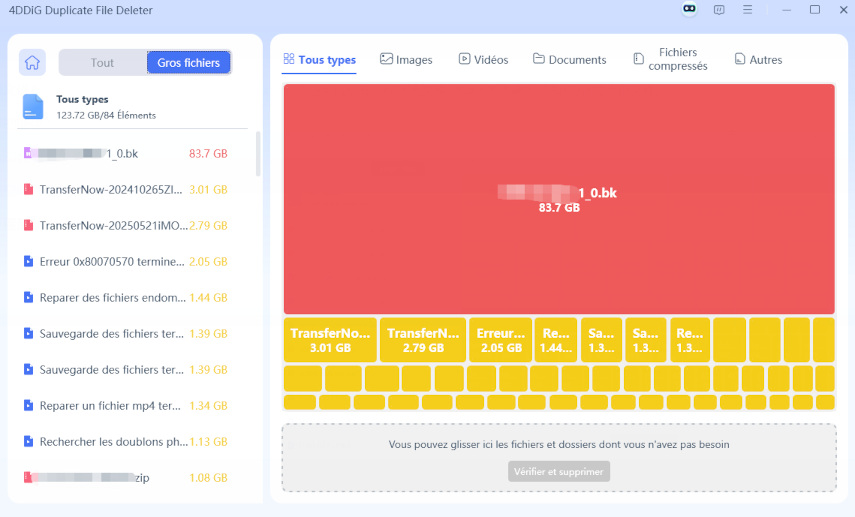Click the blue video icon of 'Reparer des fichiers'
This screenshot has width=855, height=517.
(x=28, y=297)
